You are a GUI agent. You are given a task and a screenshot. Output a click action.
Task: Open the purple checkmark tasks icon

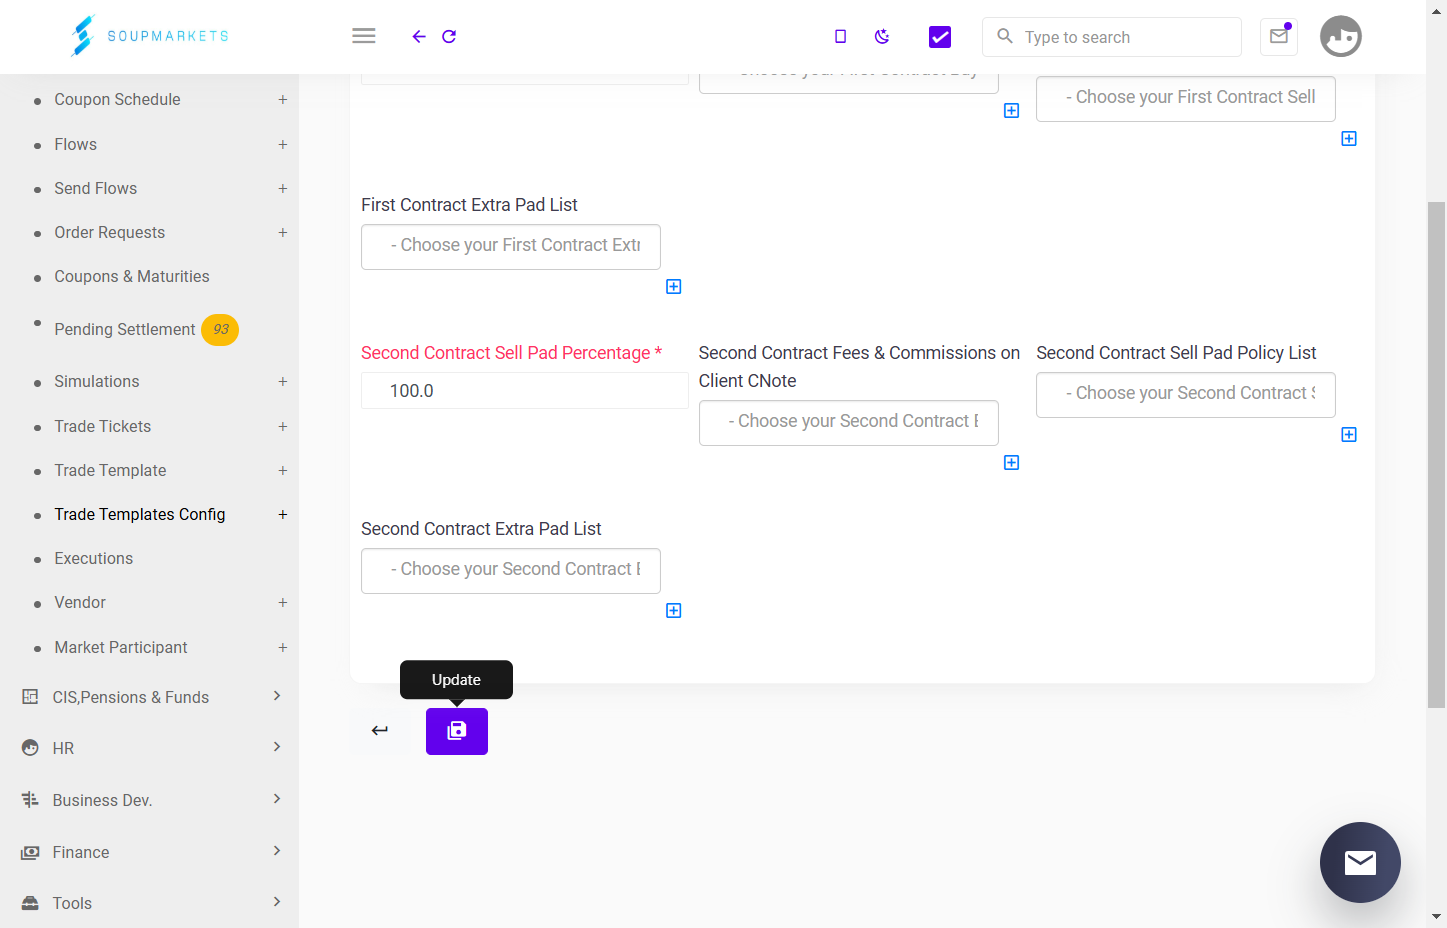coord(940,37)
